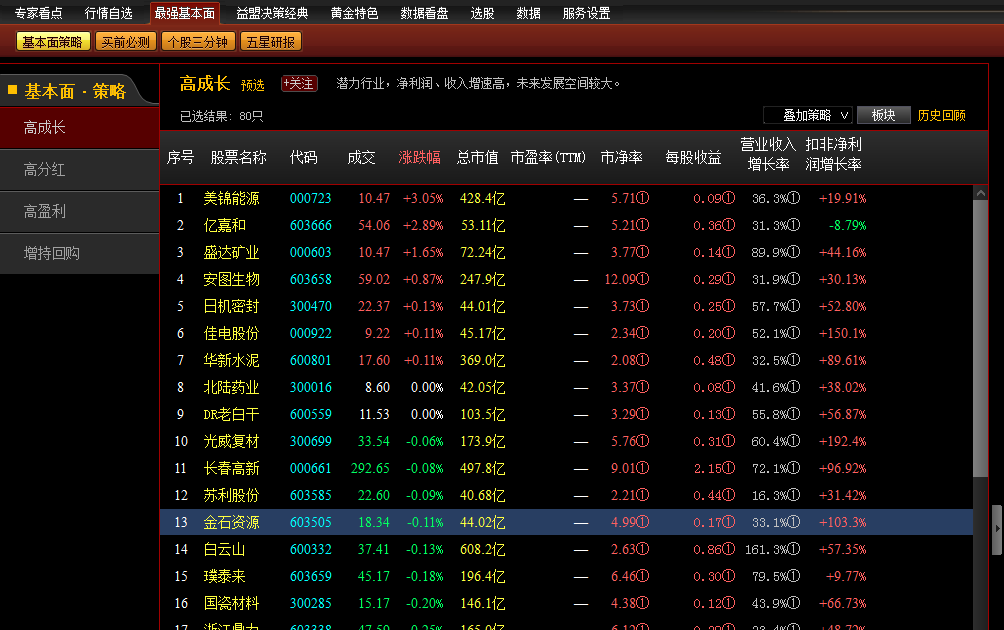Click info icon beside 安图生物 市净率 12.09
The height and width of the screenshot is (630, 1004).
point(644,280)
